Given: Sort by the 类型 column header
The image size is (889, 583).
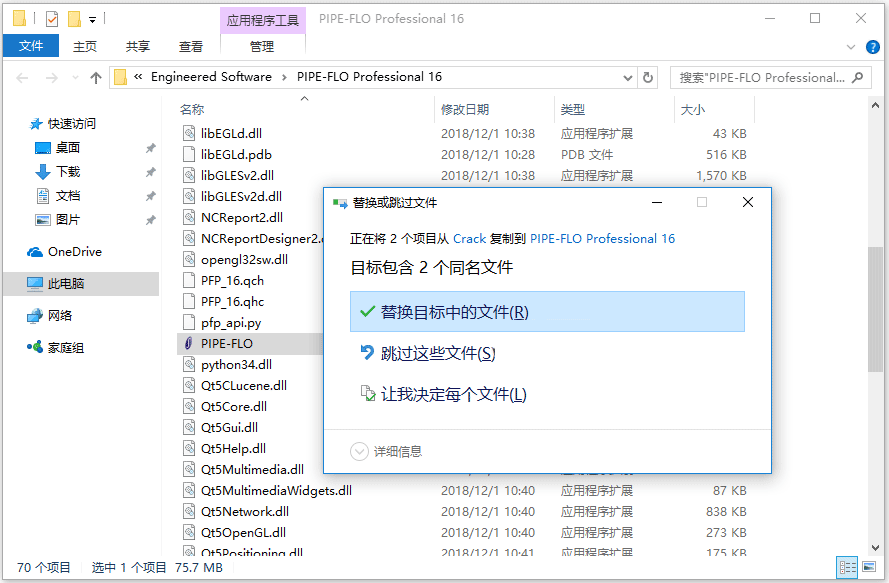Looking at the screenshot, I should (573, 109).
